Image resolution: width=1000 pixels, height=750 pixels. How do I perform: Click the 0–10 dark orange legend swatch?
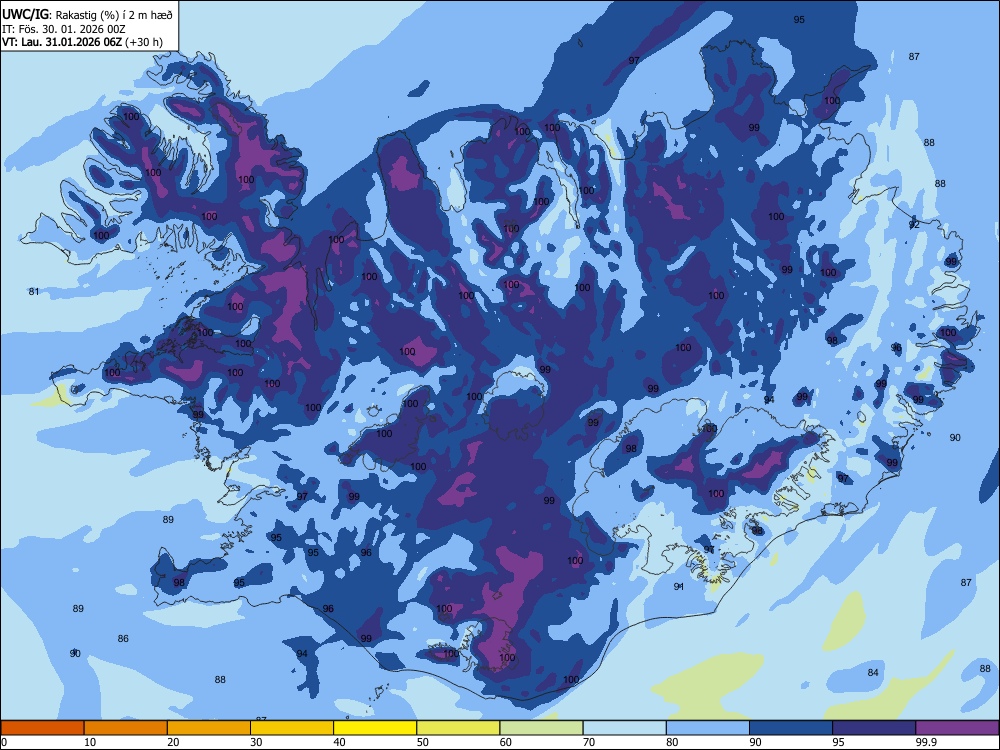[42, 728]
